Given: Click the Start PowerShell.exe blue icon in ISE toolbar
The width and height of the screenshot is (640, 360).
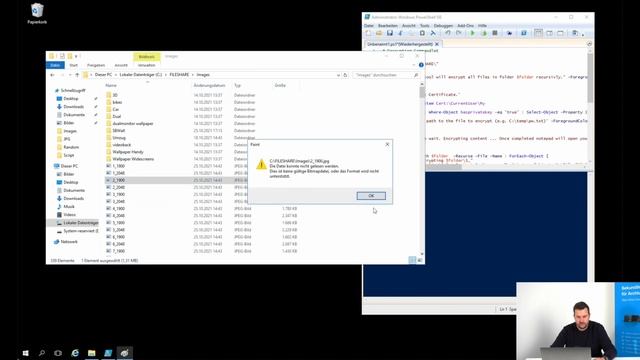Looking at the screenshot, I should (524, 33).
